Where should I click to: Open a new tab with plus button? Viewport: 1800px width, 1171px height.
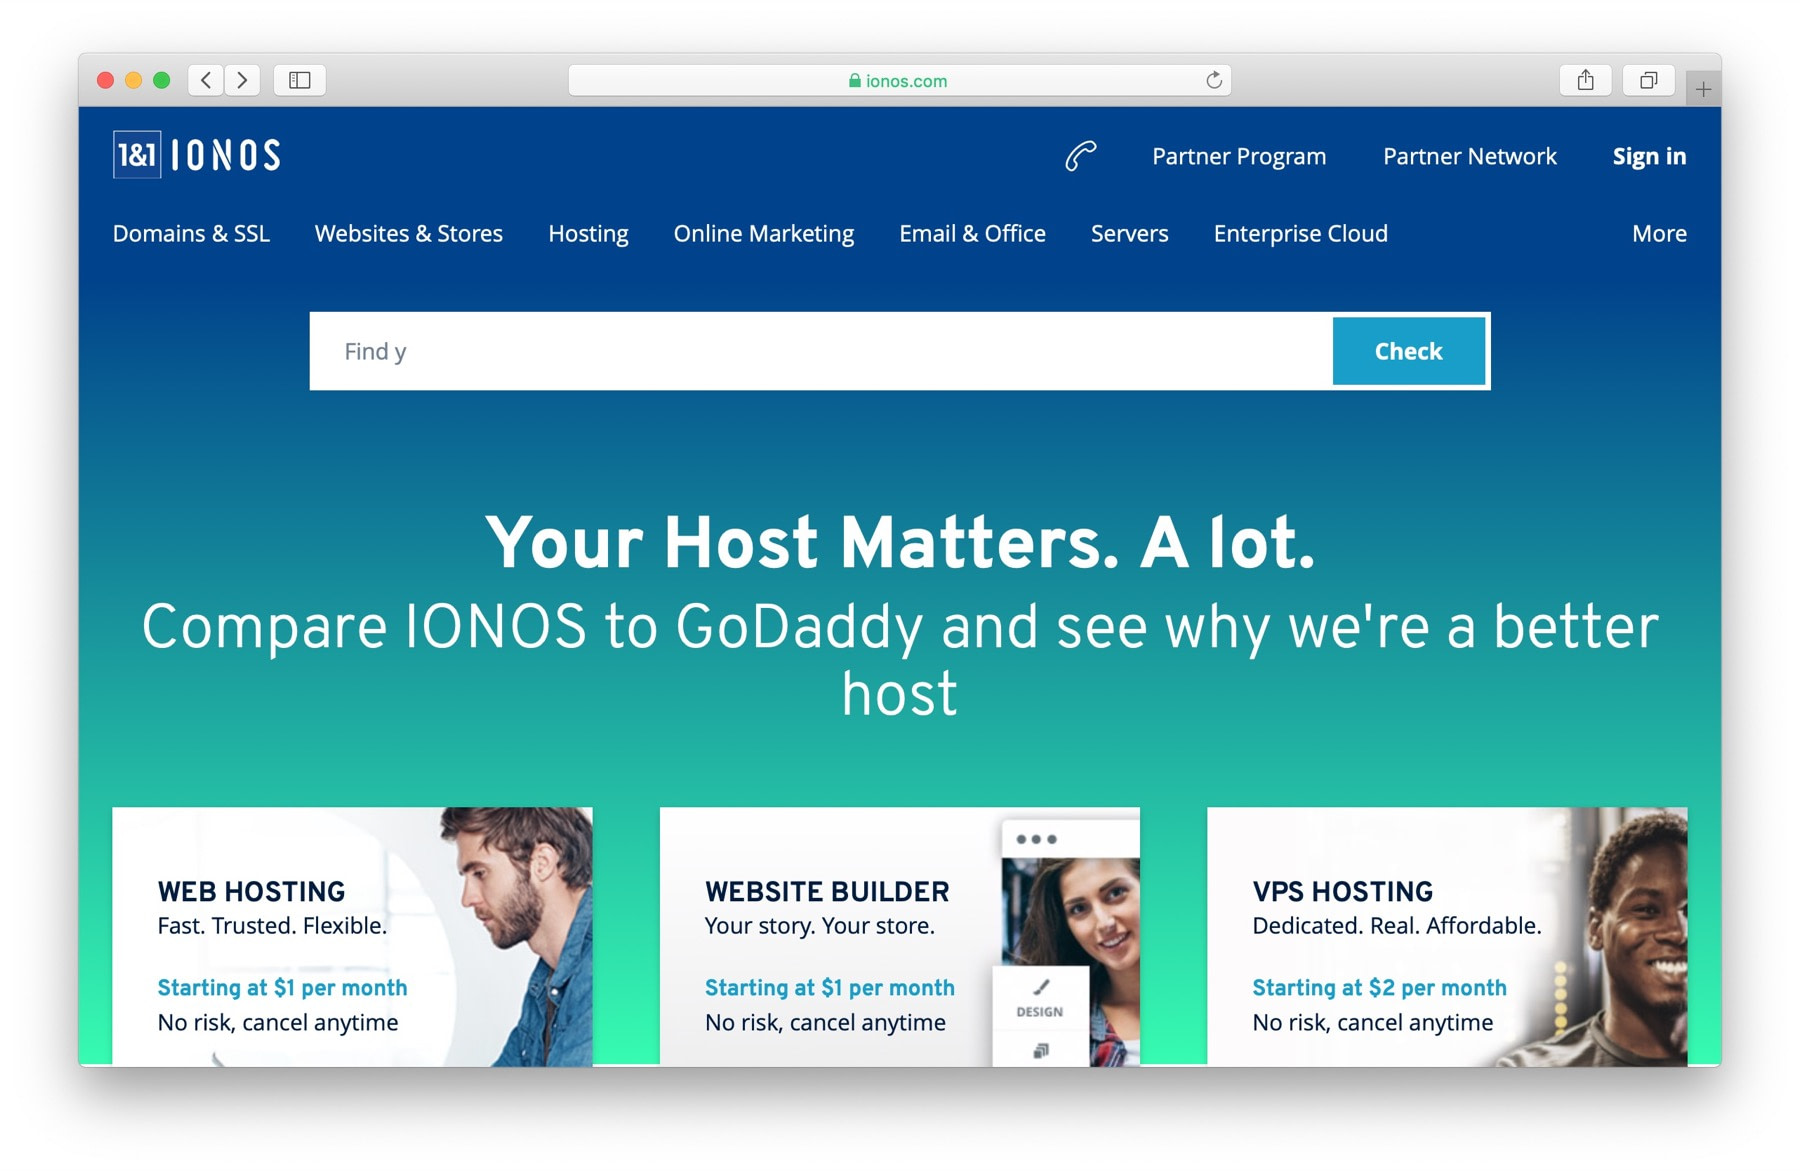tap(1703, 89)
